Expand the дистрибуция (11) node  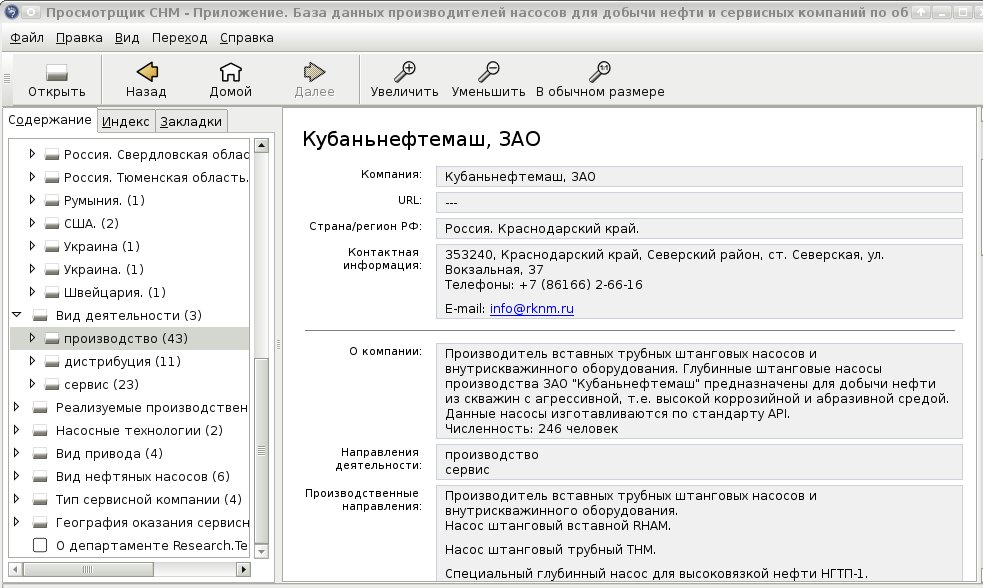[x=32, y=361]
